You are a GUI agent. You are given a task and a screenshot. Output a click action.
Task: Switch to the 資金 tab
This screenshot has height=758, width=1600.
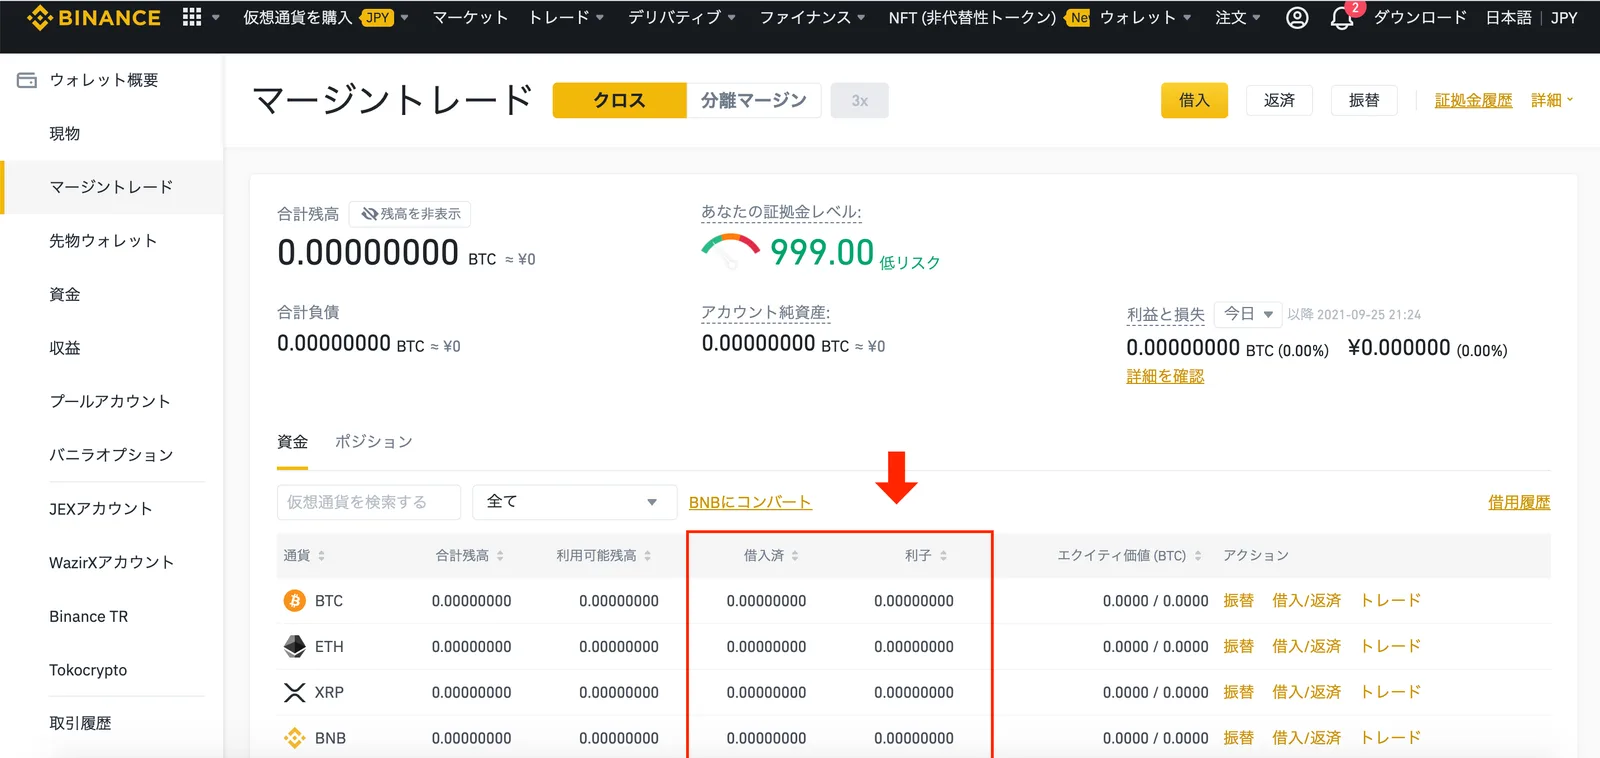click(x=292, y=442)
